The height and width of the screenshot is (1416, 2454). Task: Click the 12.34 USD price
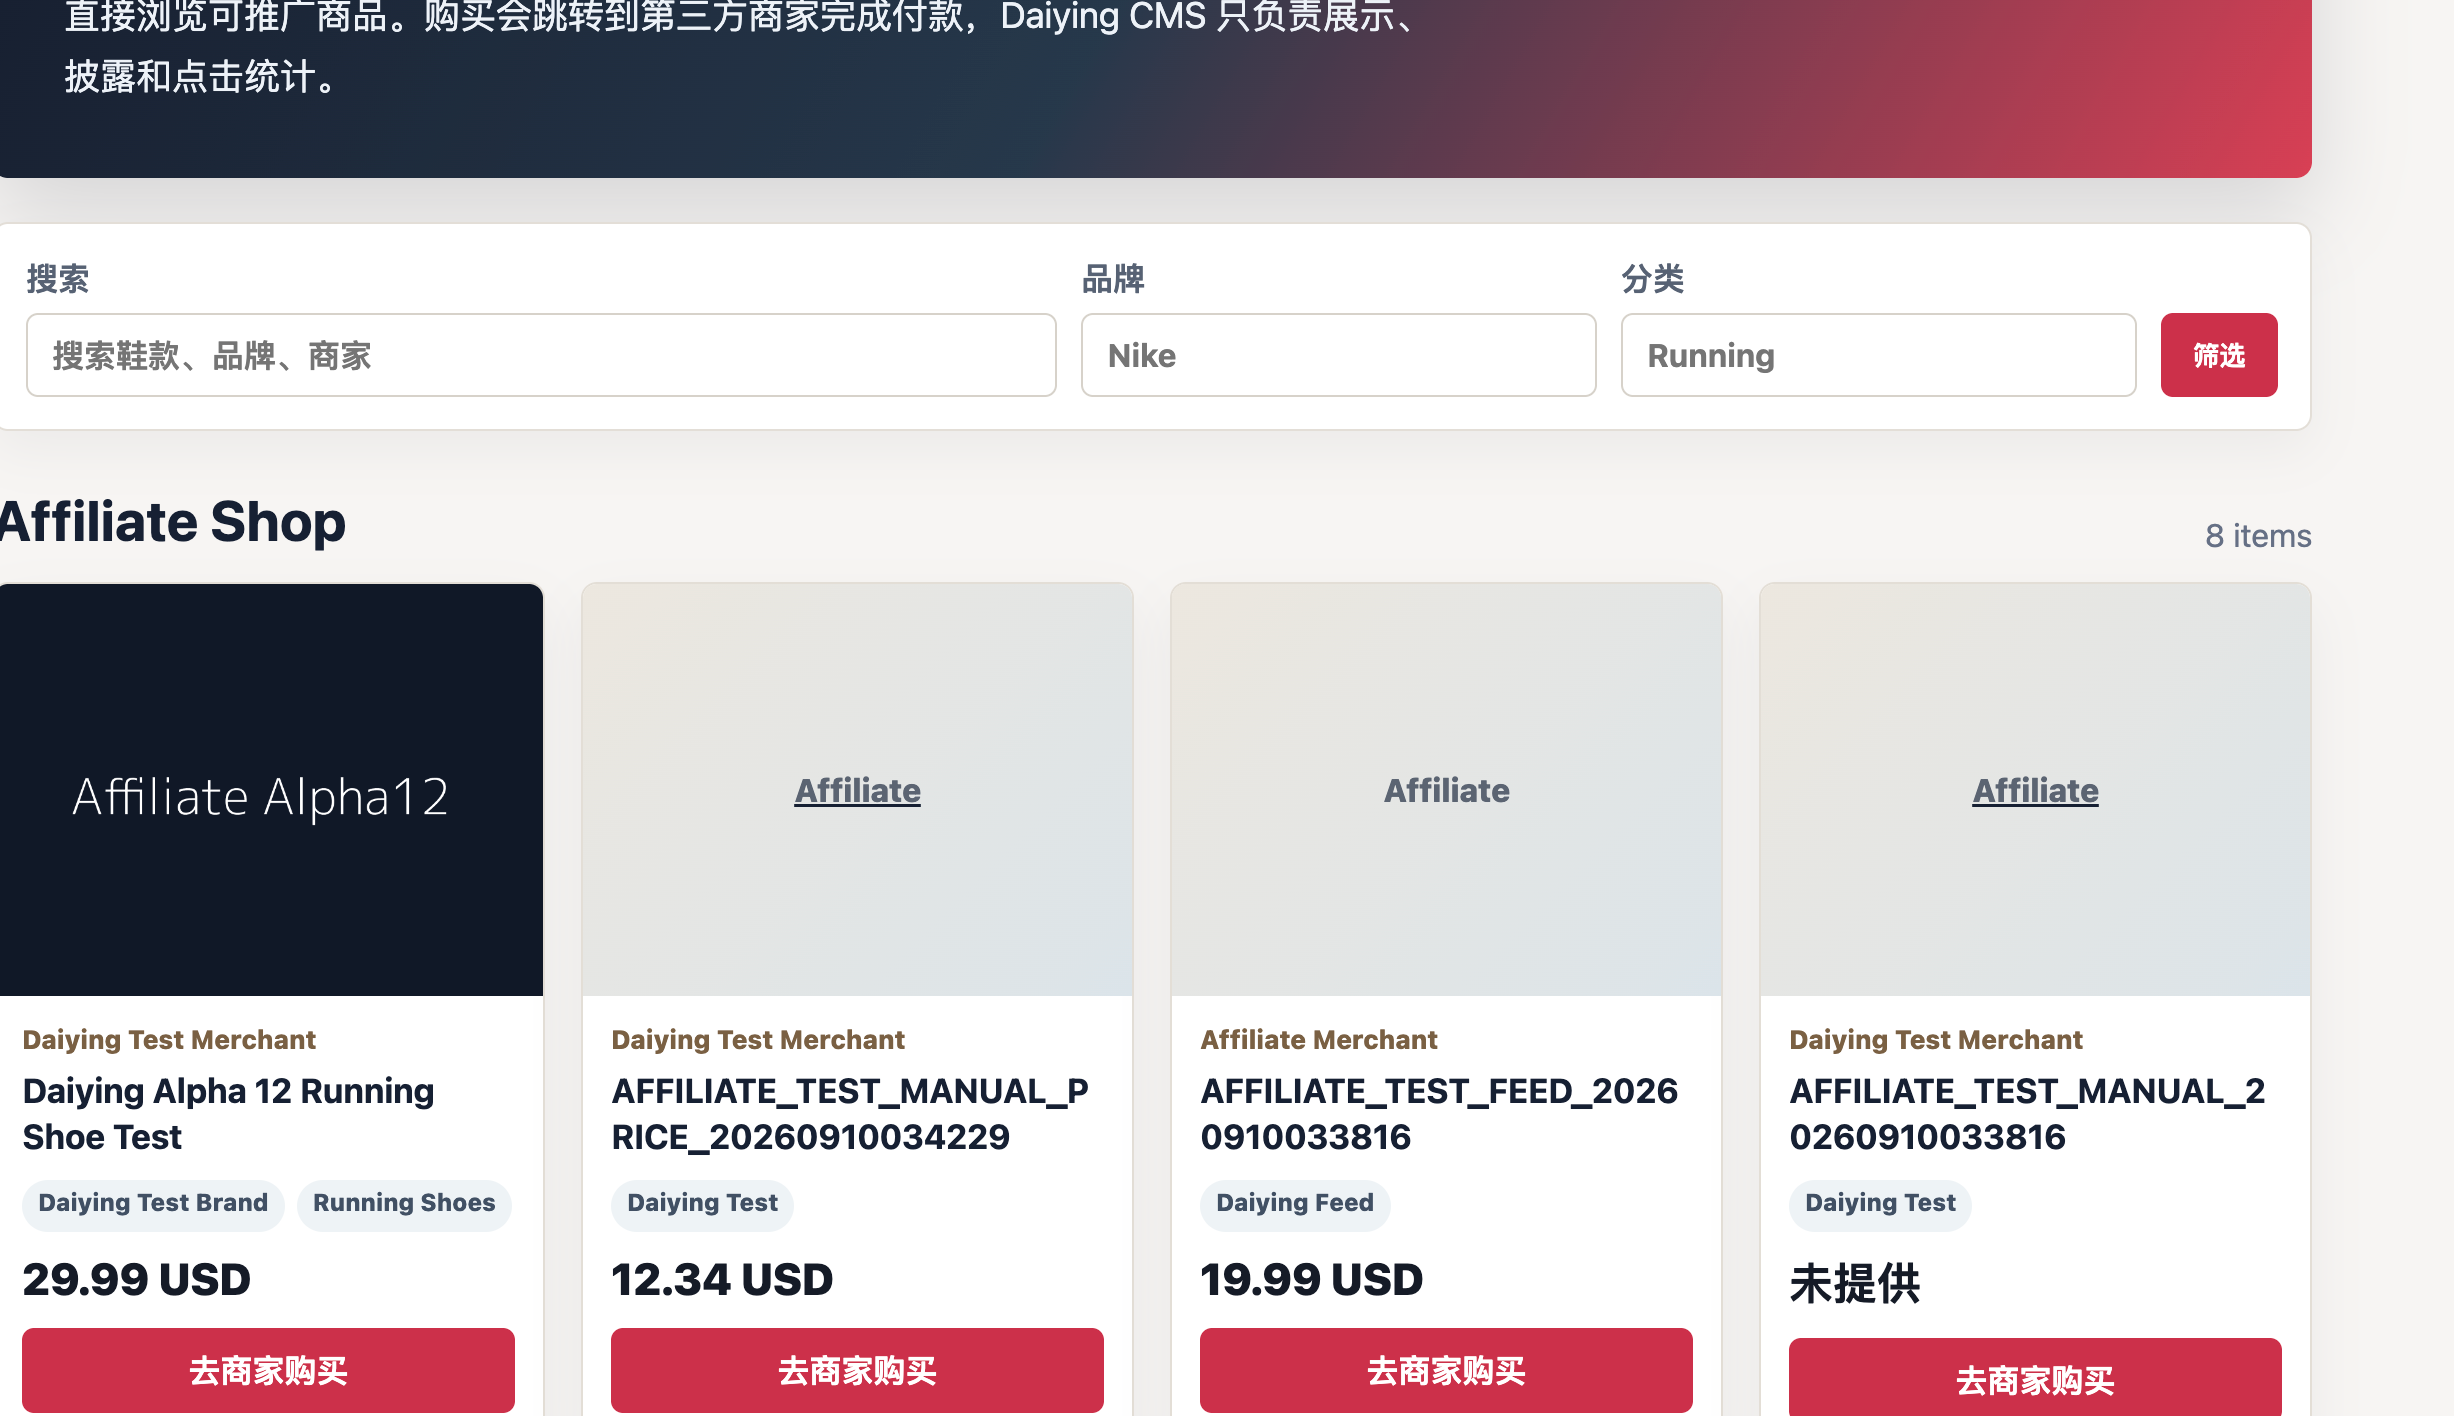point(722,1280)
